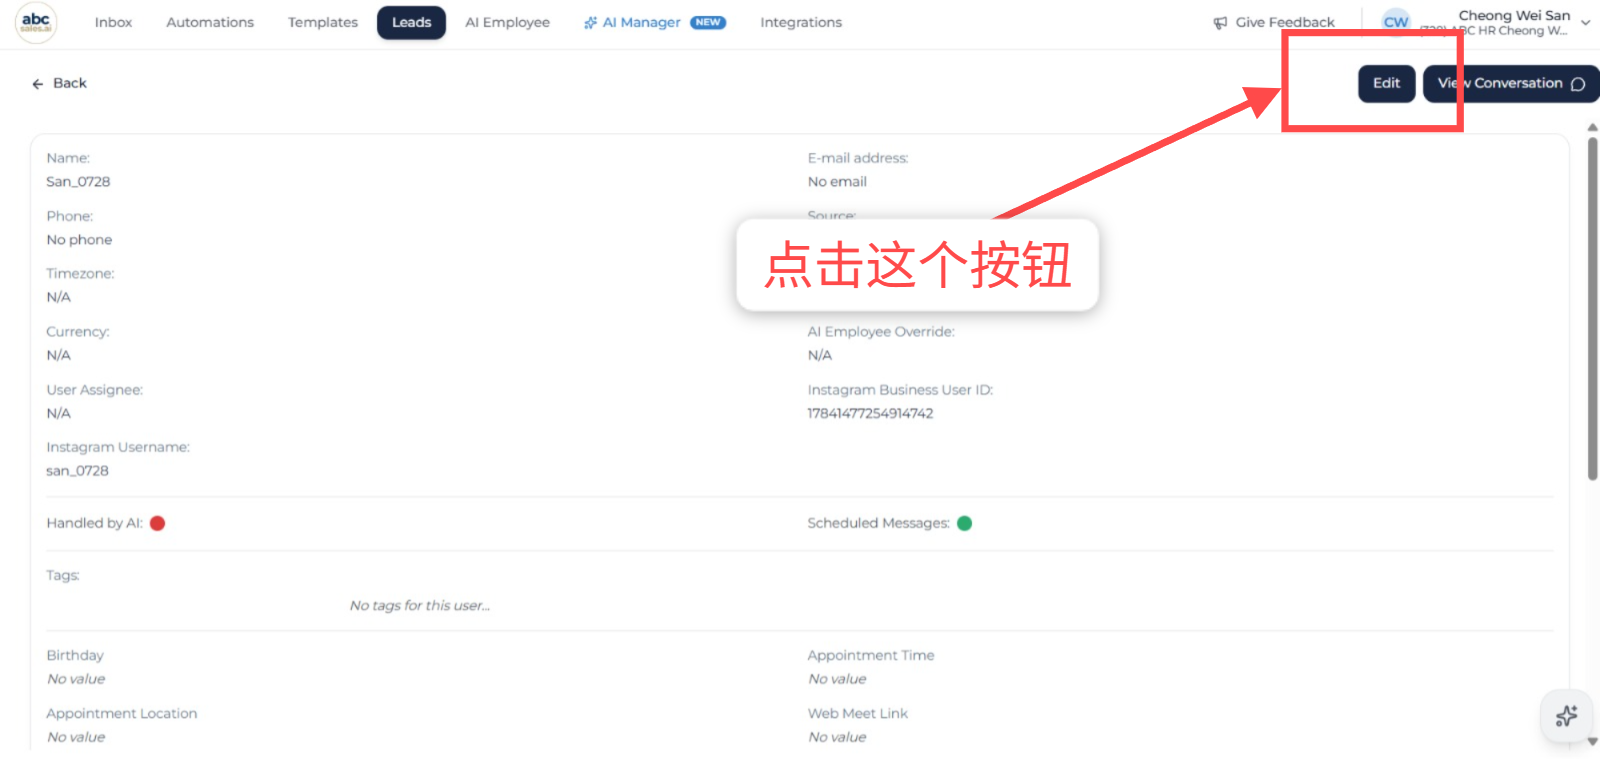1600x759 pixels.
Task: Click the CW user avatar
Action: click(x=1396, y=22)
